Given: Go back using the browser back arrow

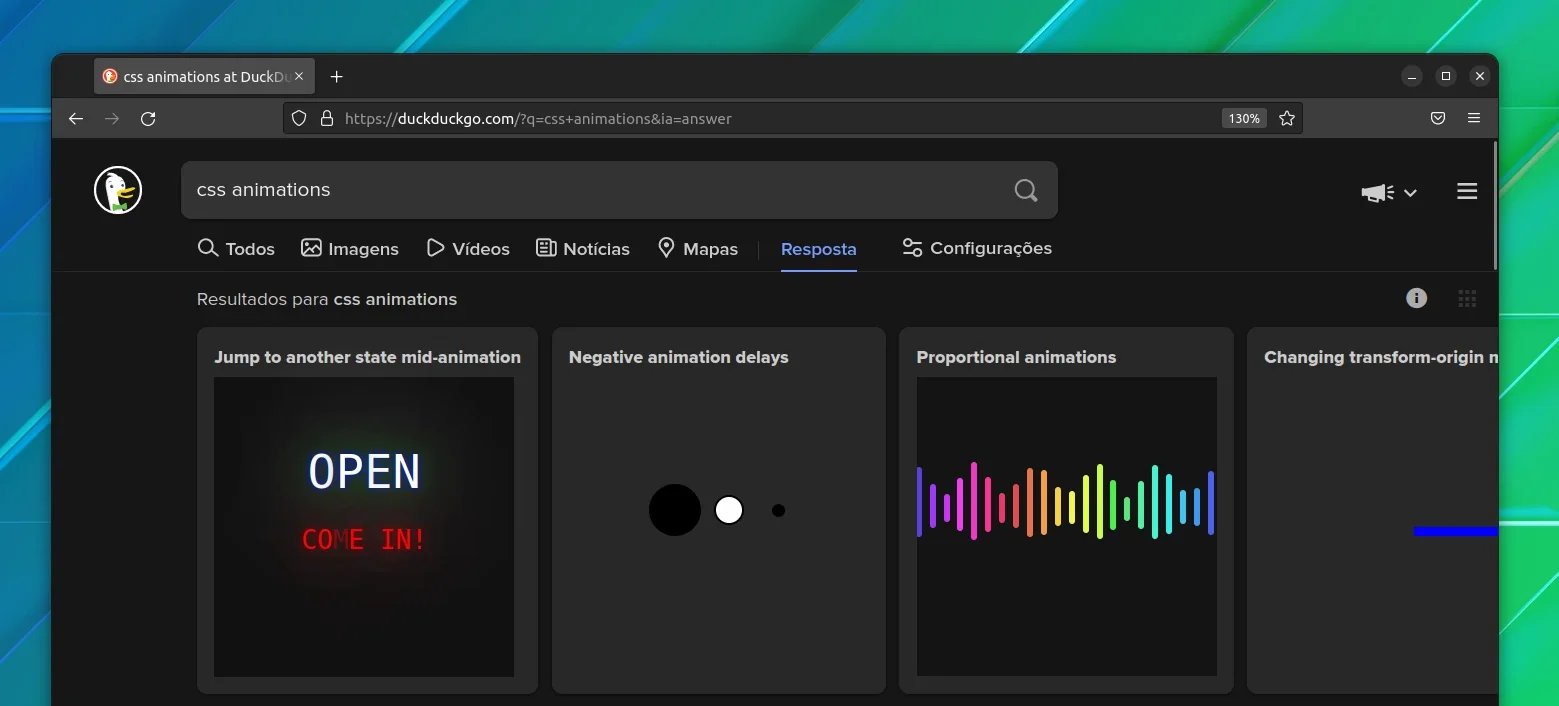Looking at the screenshot, I should (76, 119).
